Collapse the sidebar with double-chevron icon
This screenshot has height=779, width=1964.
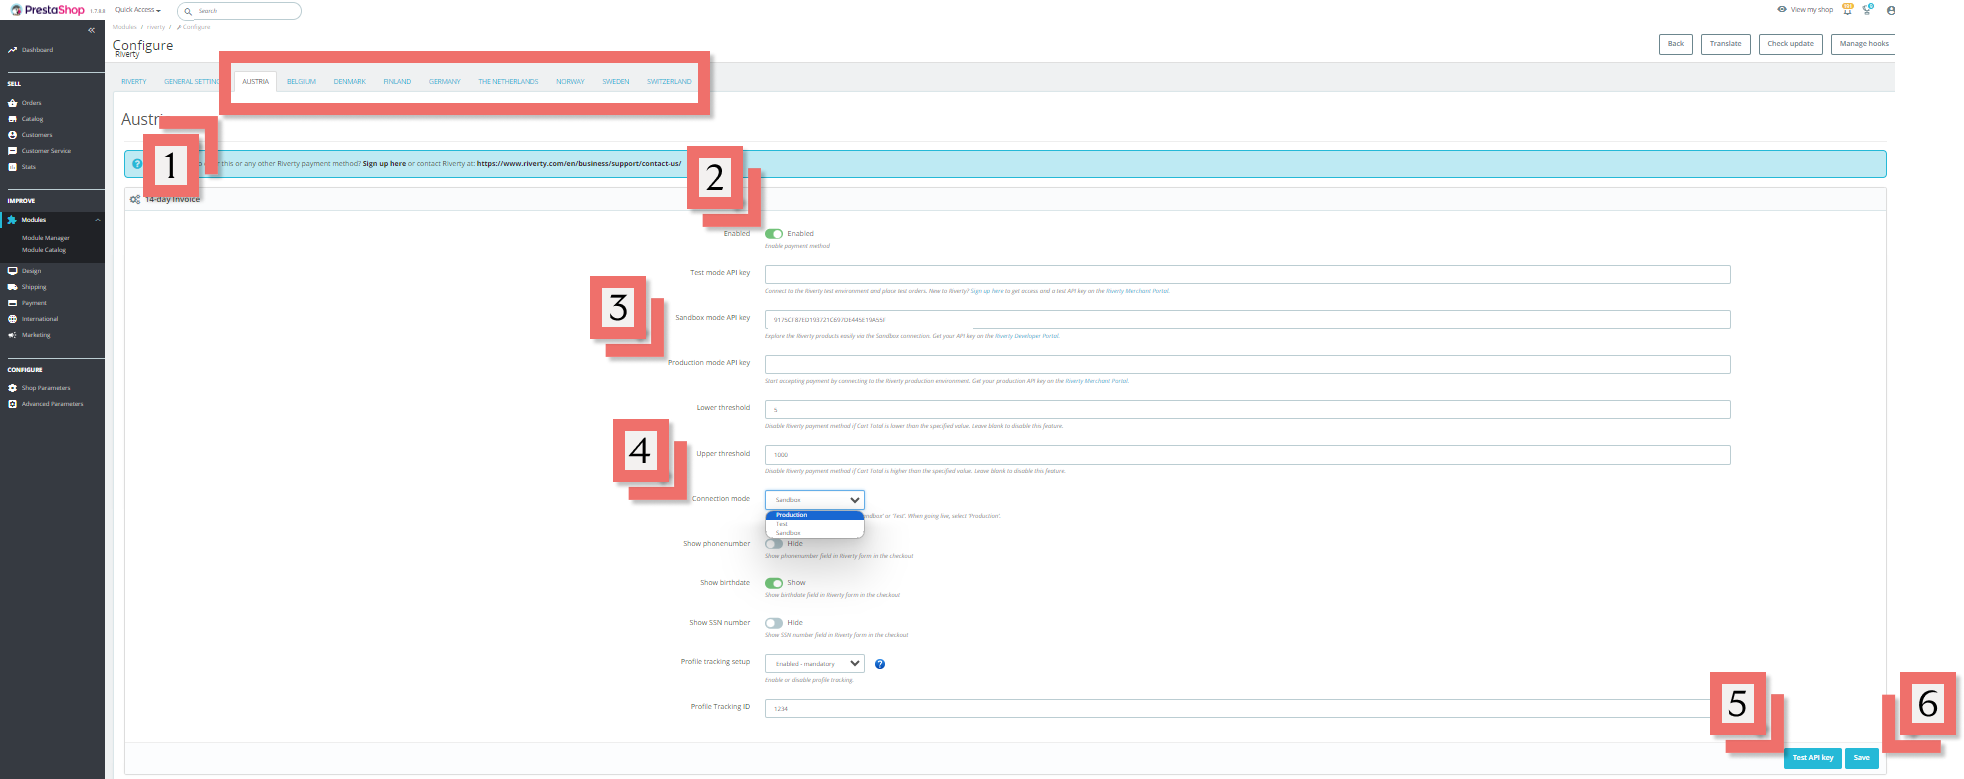(91, 30)
